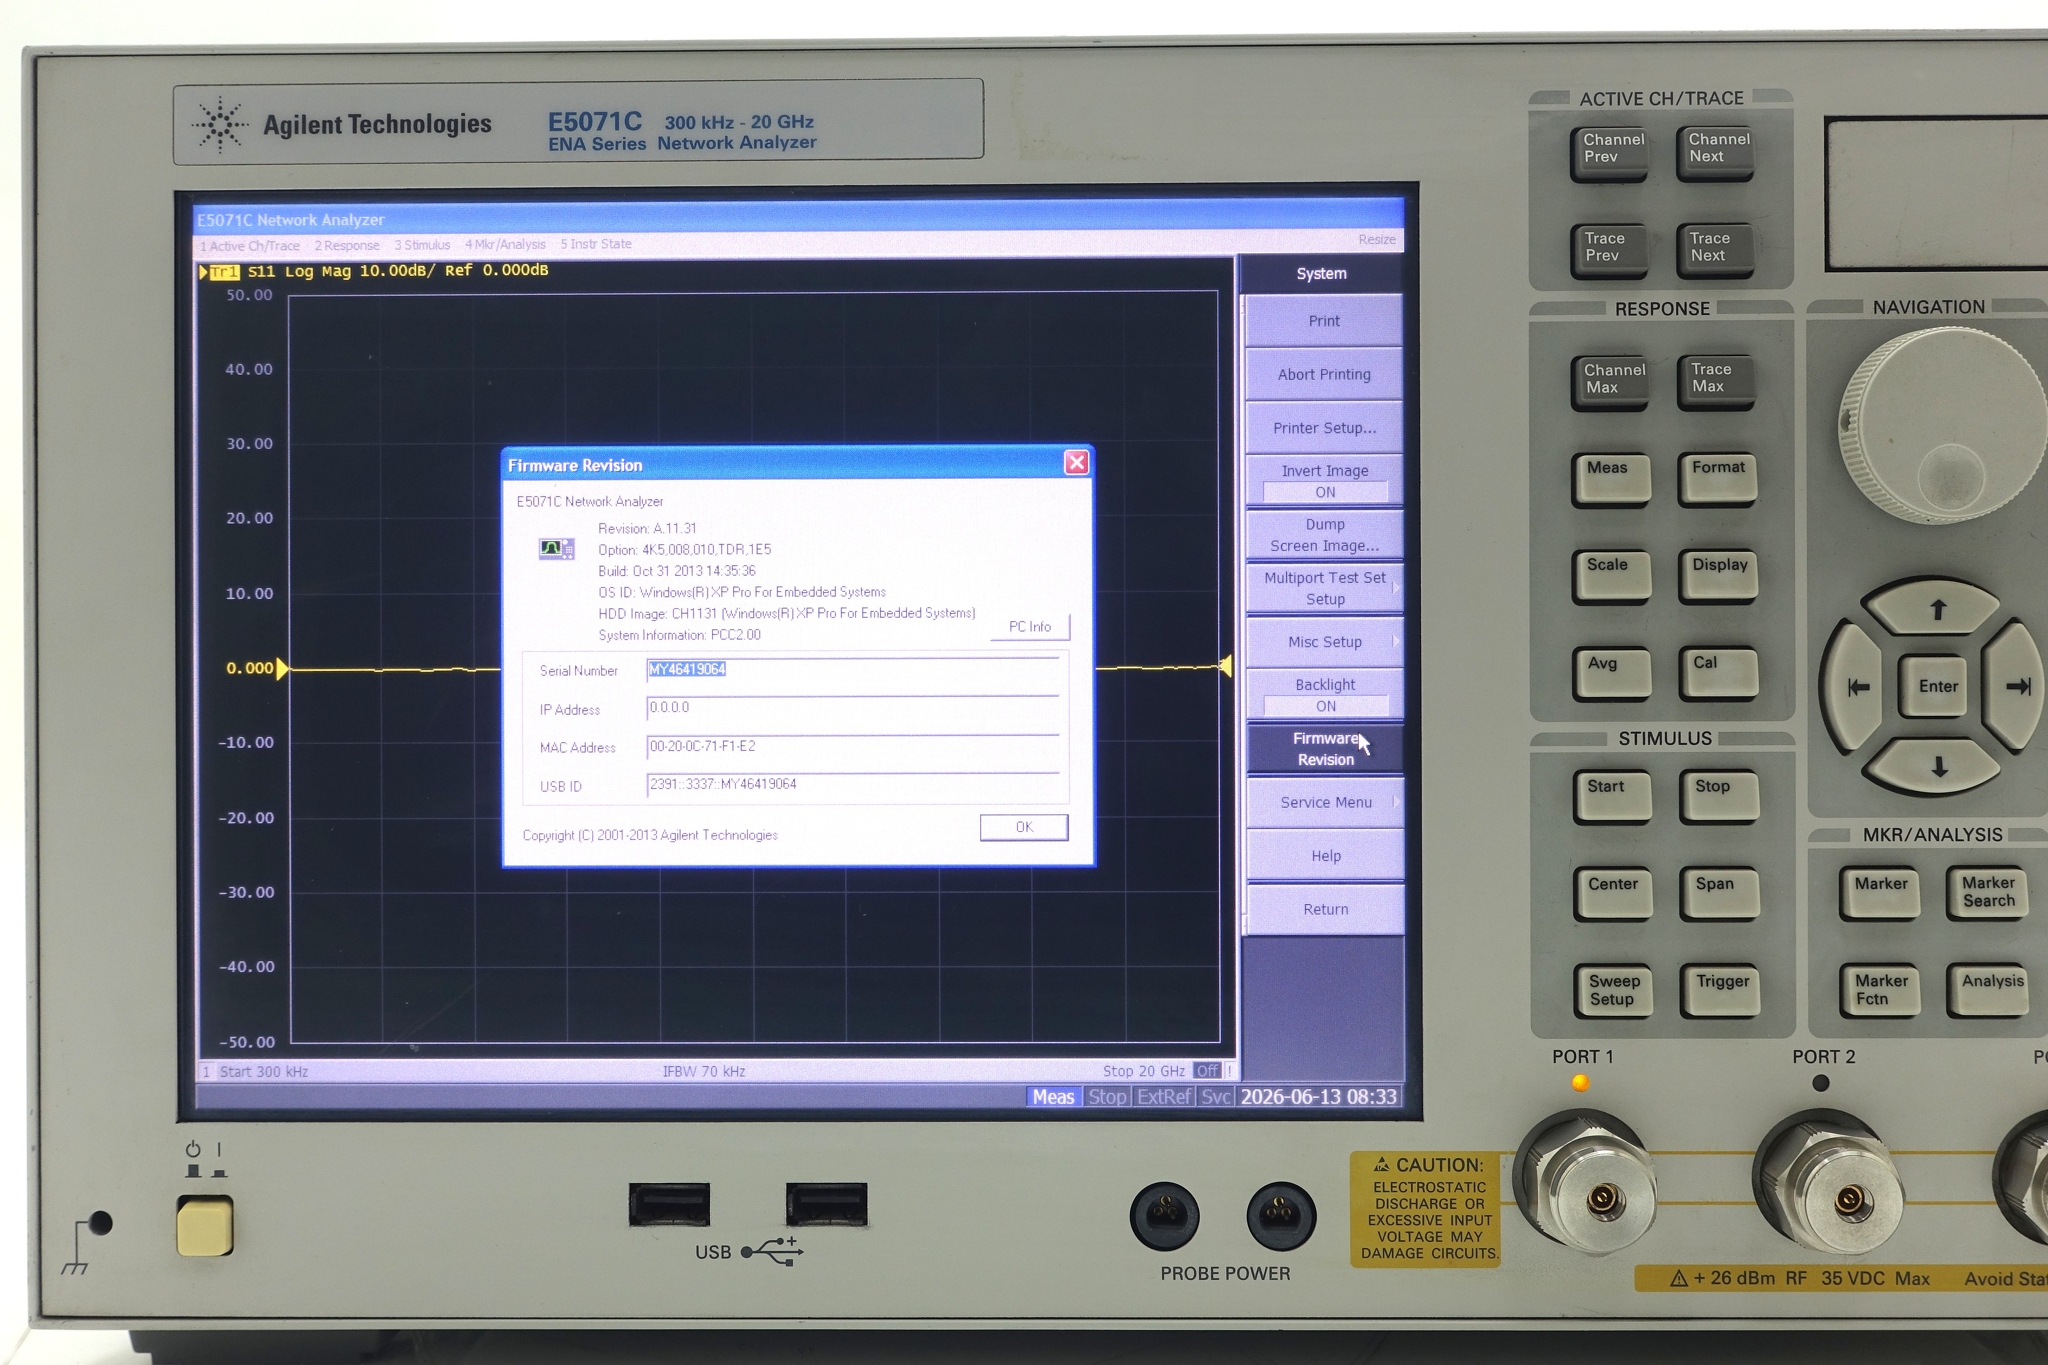The width and height of the screenshot is (2048, 1365).
Task: Click Resize in the menu bar
Action: tap(1376, 239)
